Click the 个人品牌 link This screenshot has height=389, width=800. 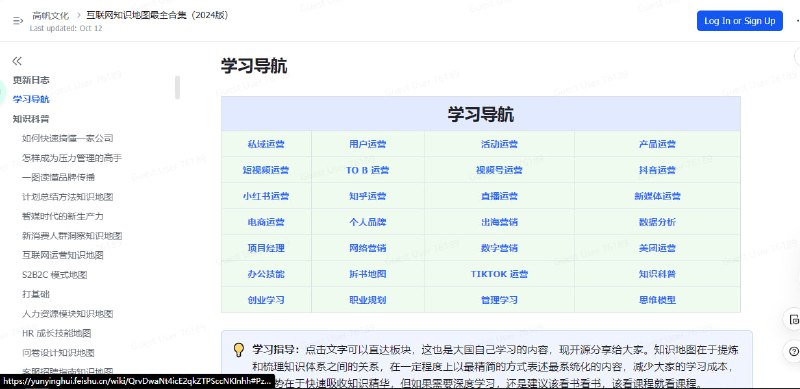pyautogui.click(x=367, y=222)
